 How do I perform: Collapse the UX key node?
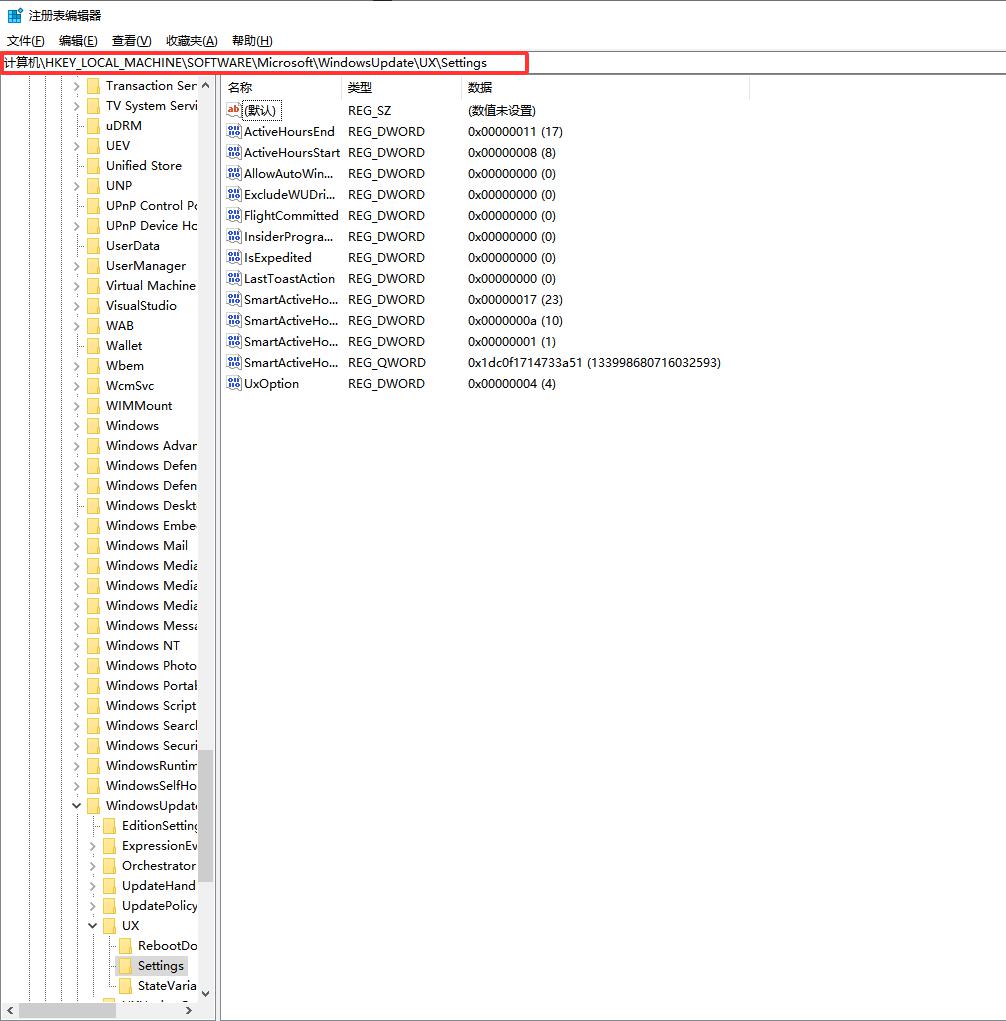(x=93, y=926)
